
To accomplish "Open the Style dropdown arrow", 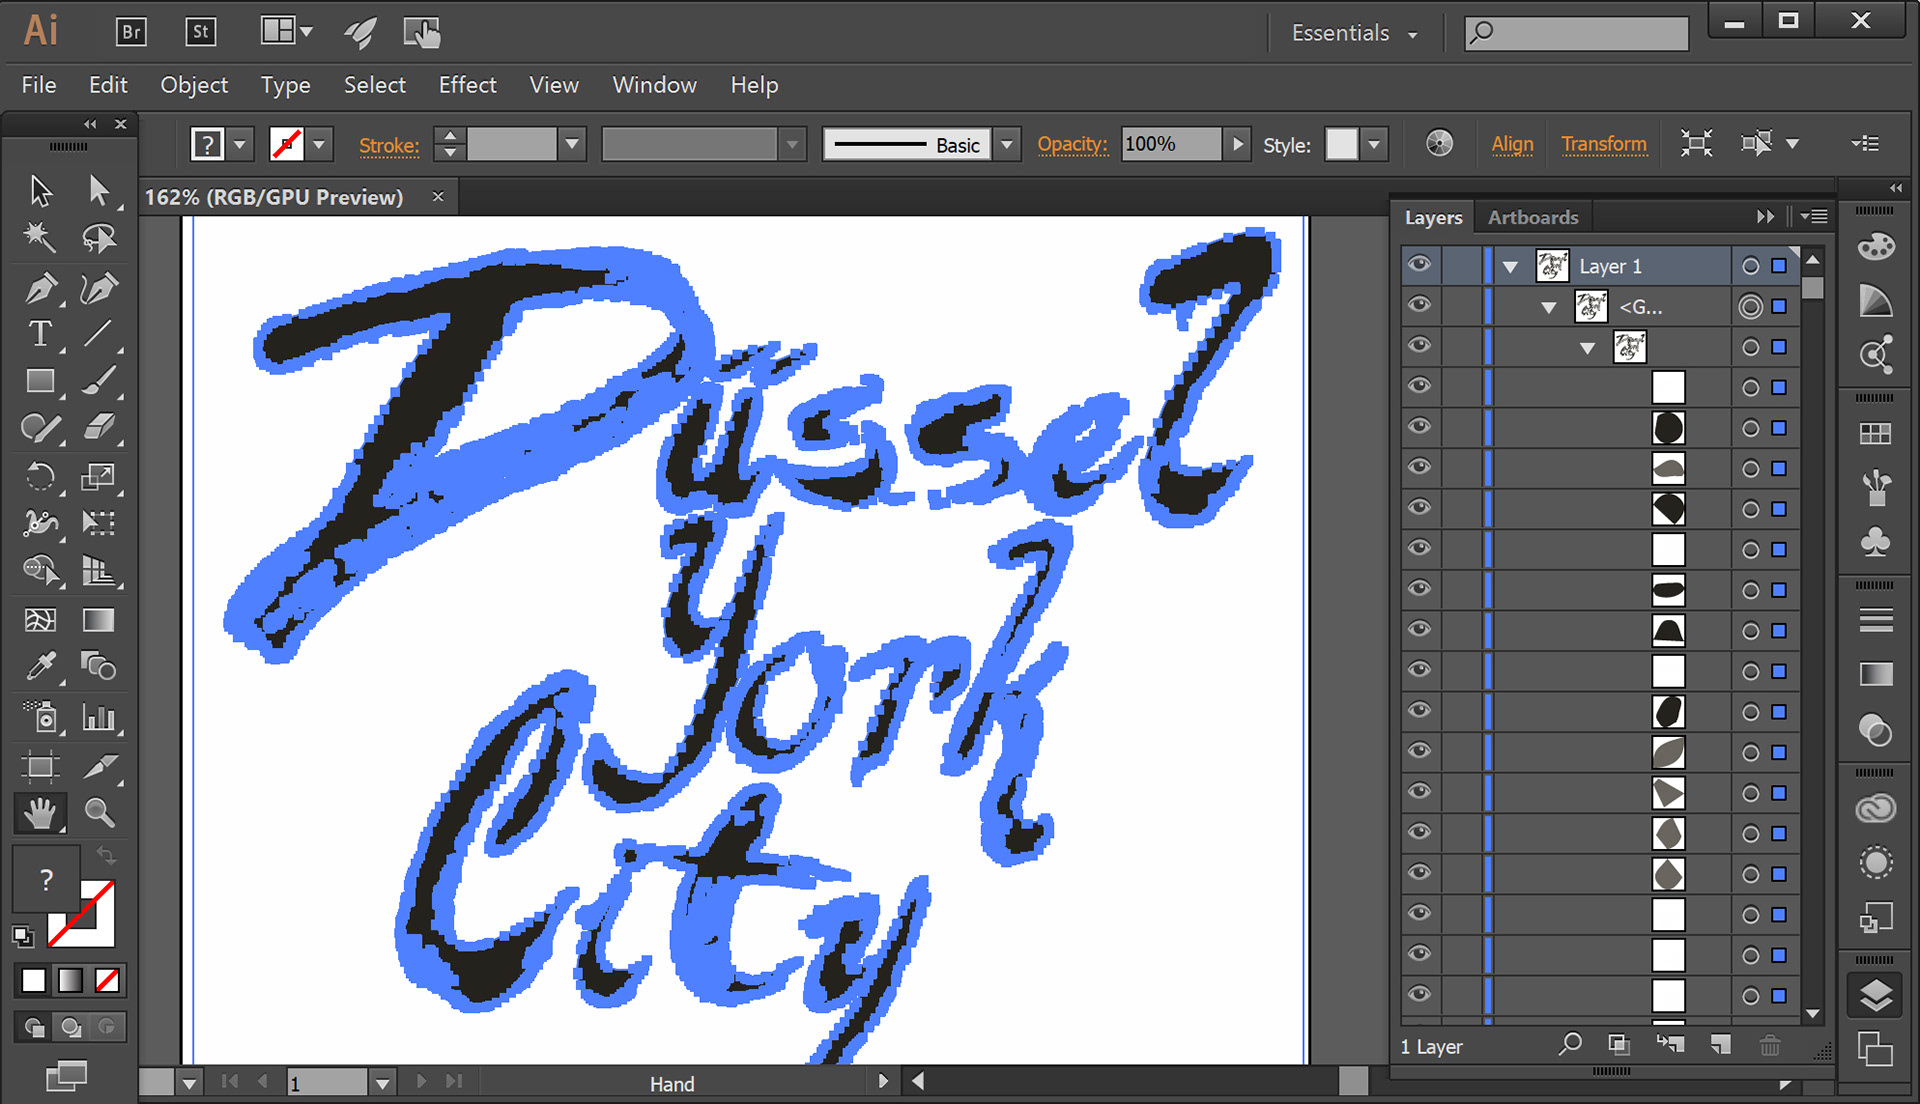I will tap(1375, 144).
